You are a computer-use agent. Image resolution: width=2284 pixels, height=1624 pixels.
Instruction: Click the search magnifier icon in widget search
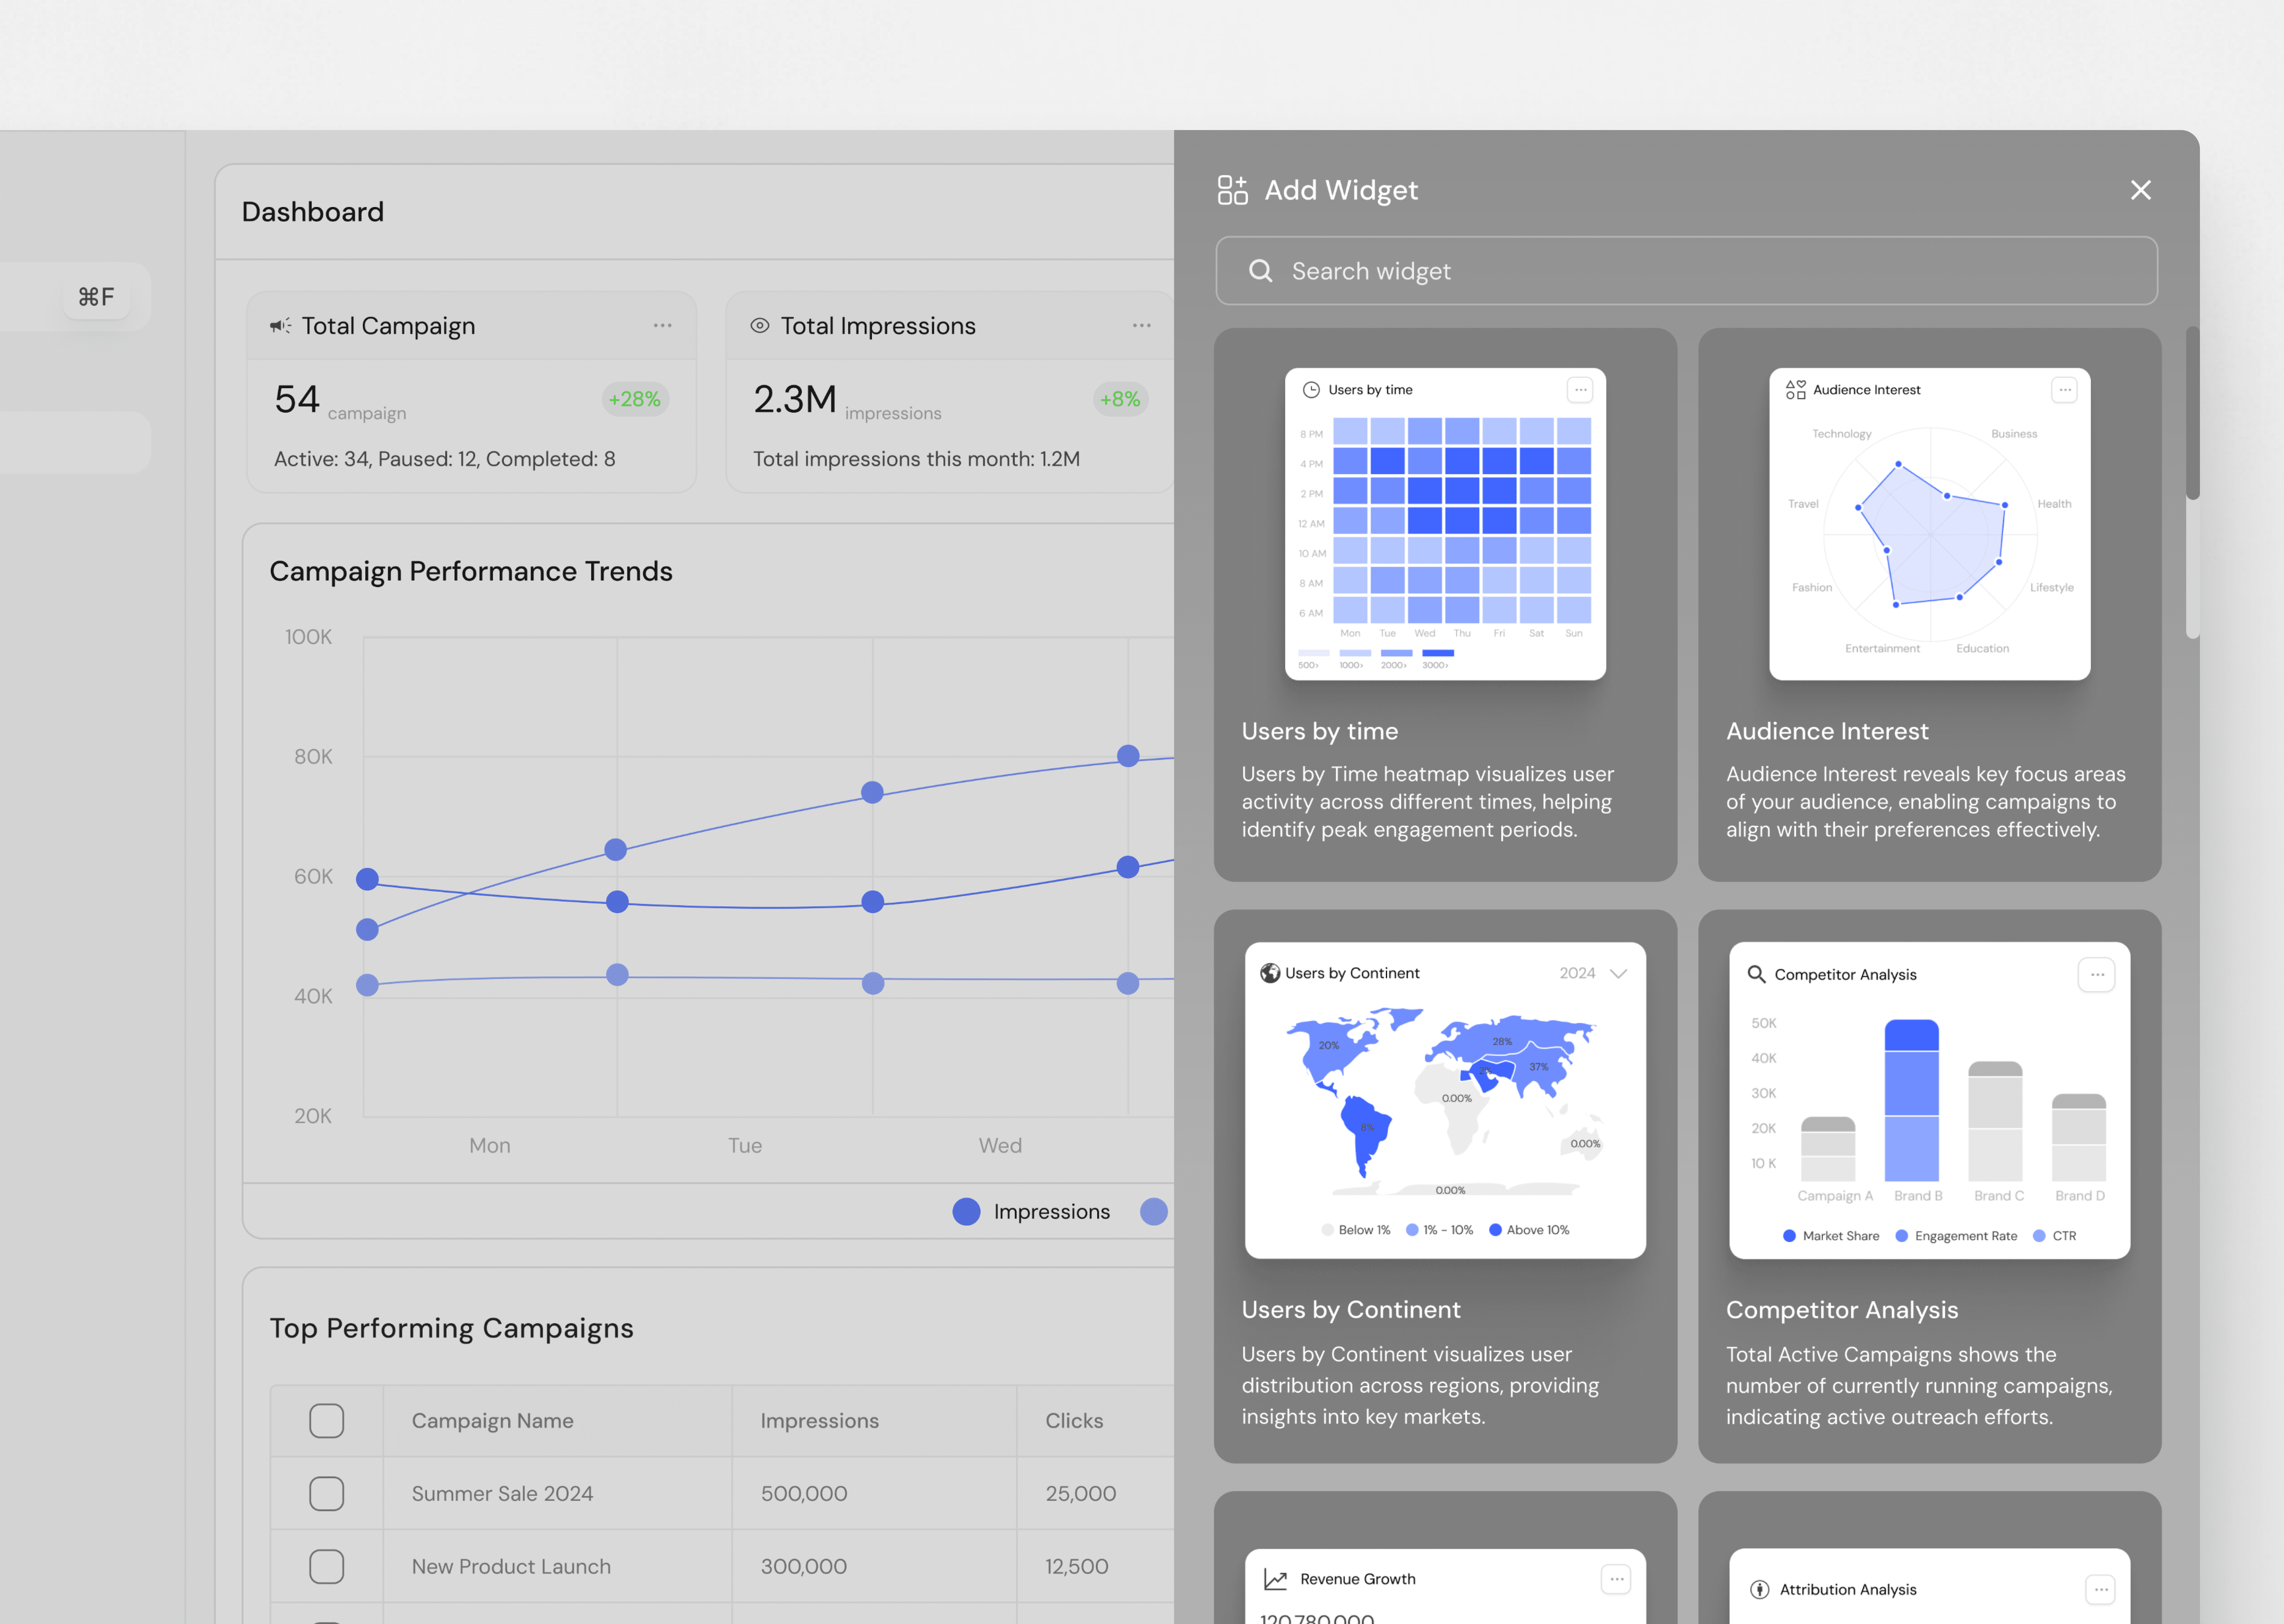tap(1260, 271)
